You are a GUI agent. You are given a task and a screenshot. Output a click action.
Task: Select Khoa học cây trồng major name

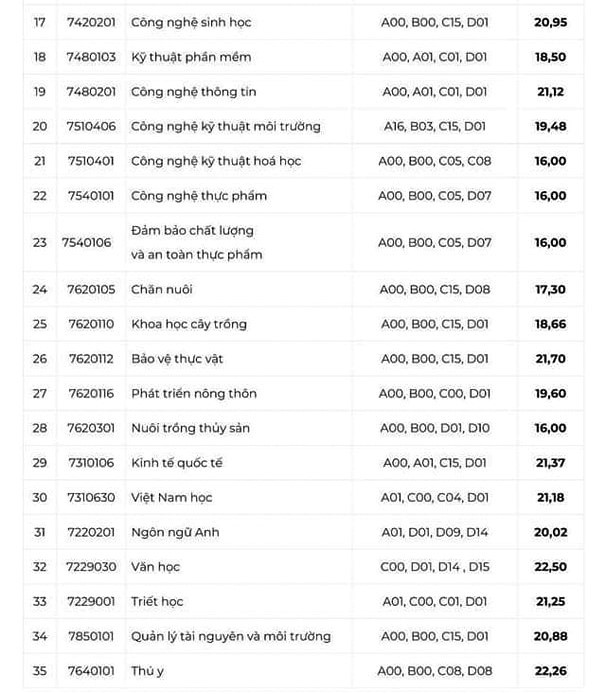click(x=189, y=324)
